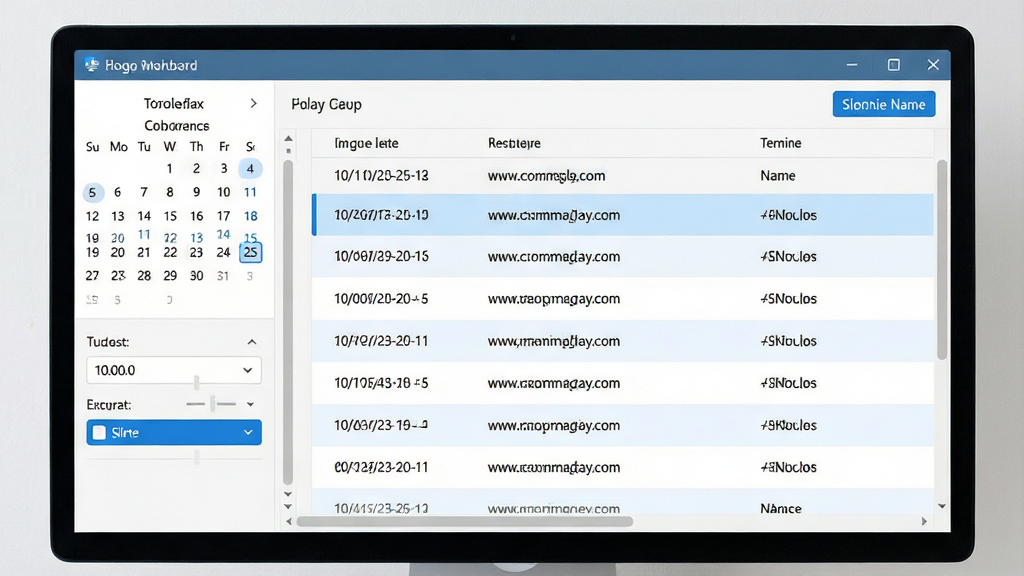Pick date 28 in the calendar
This screenshot has width=1024, height=576.
(144, 276)
